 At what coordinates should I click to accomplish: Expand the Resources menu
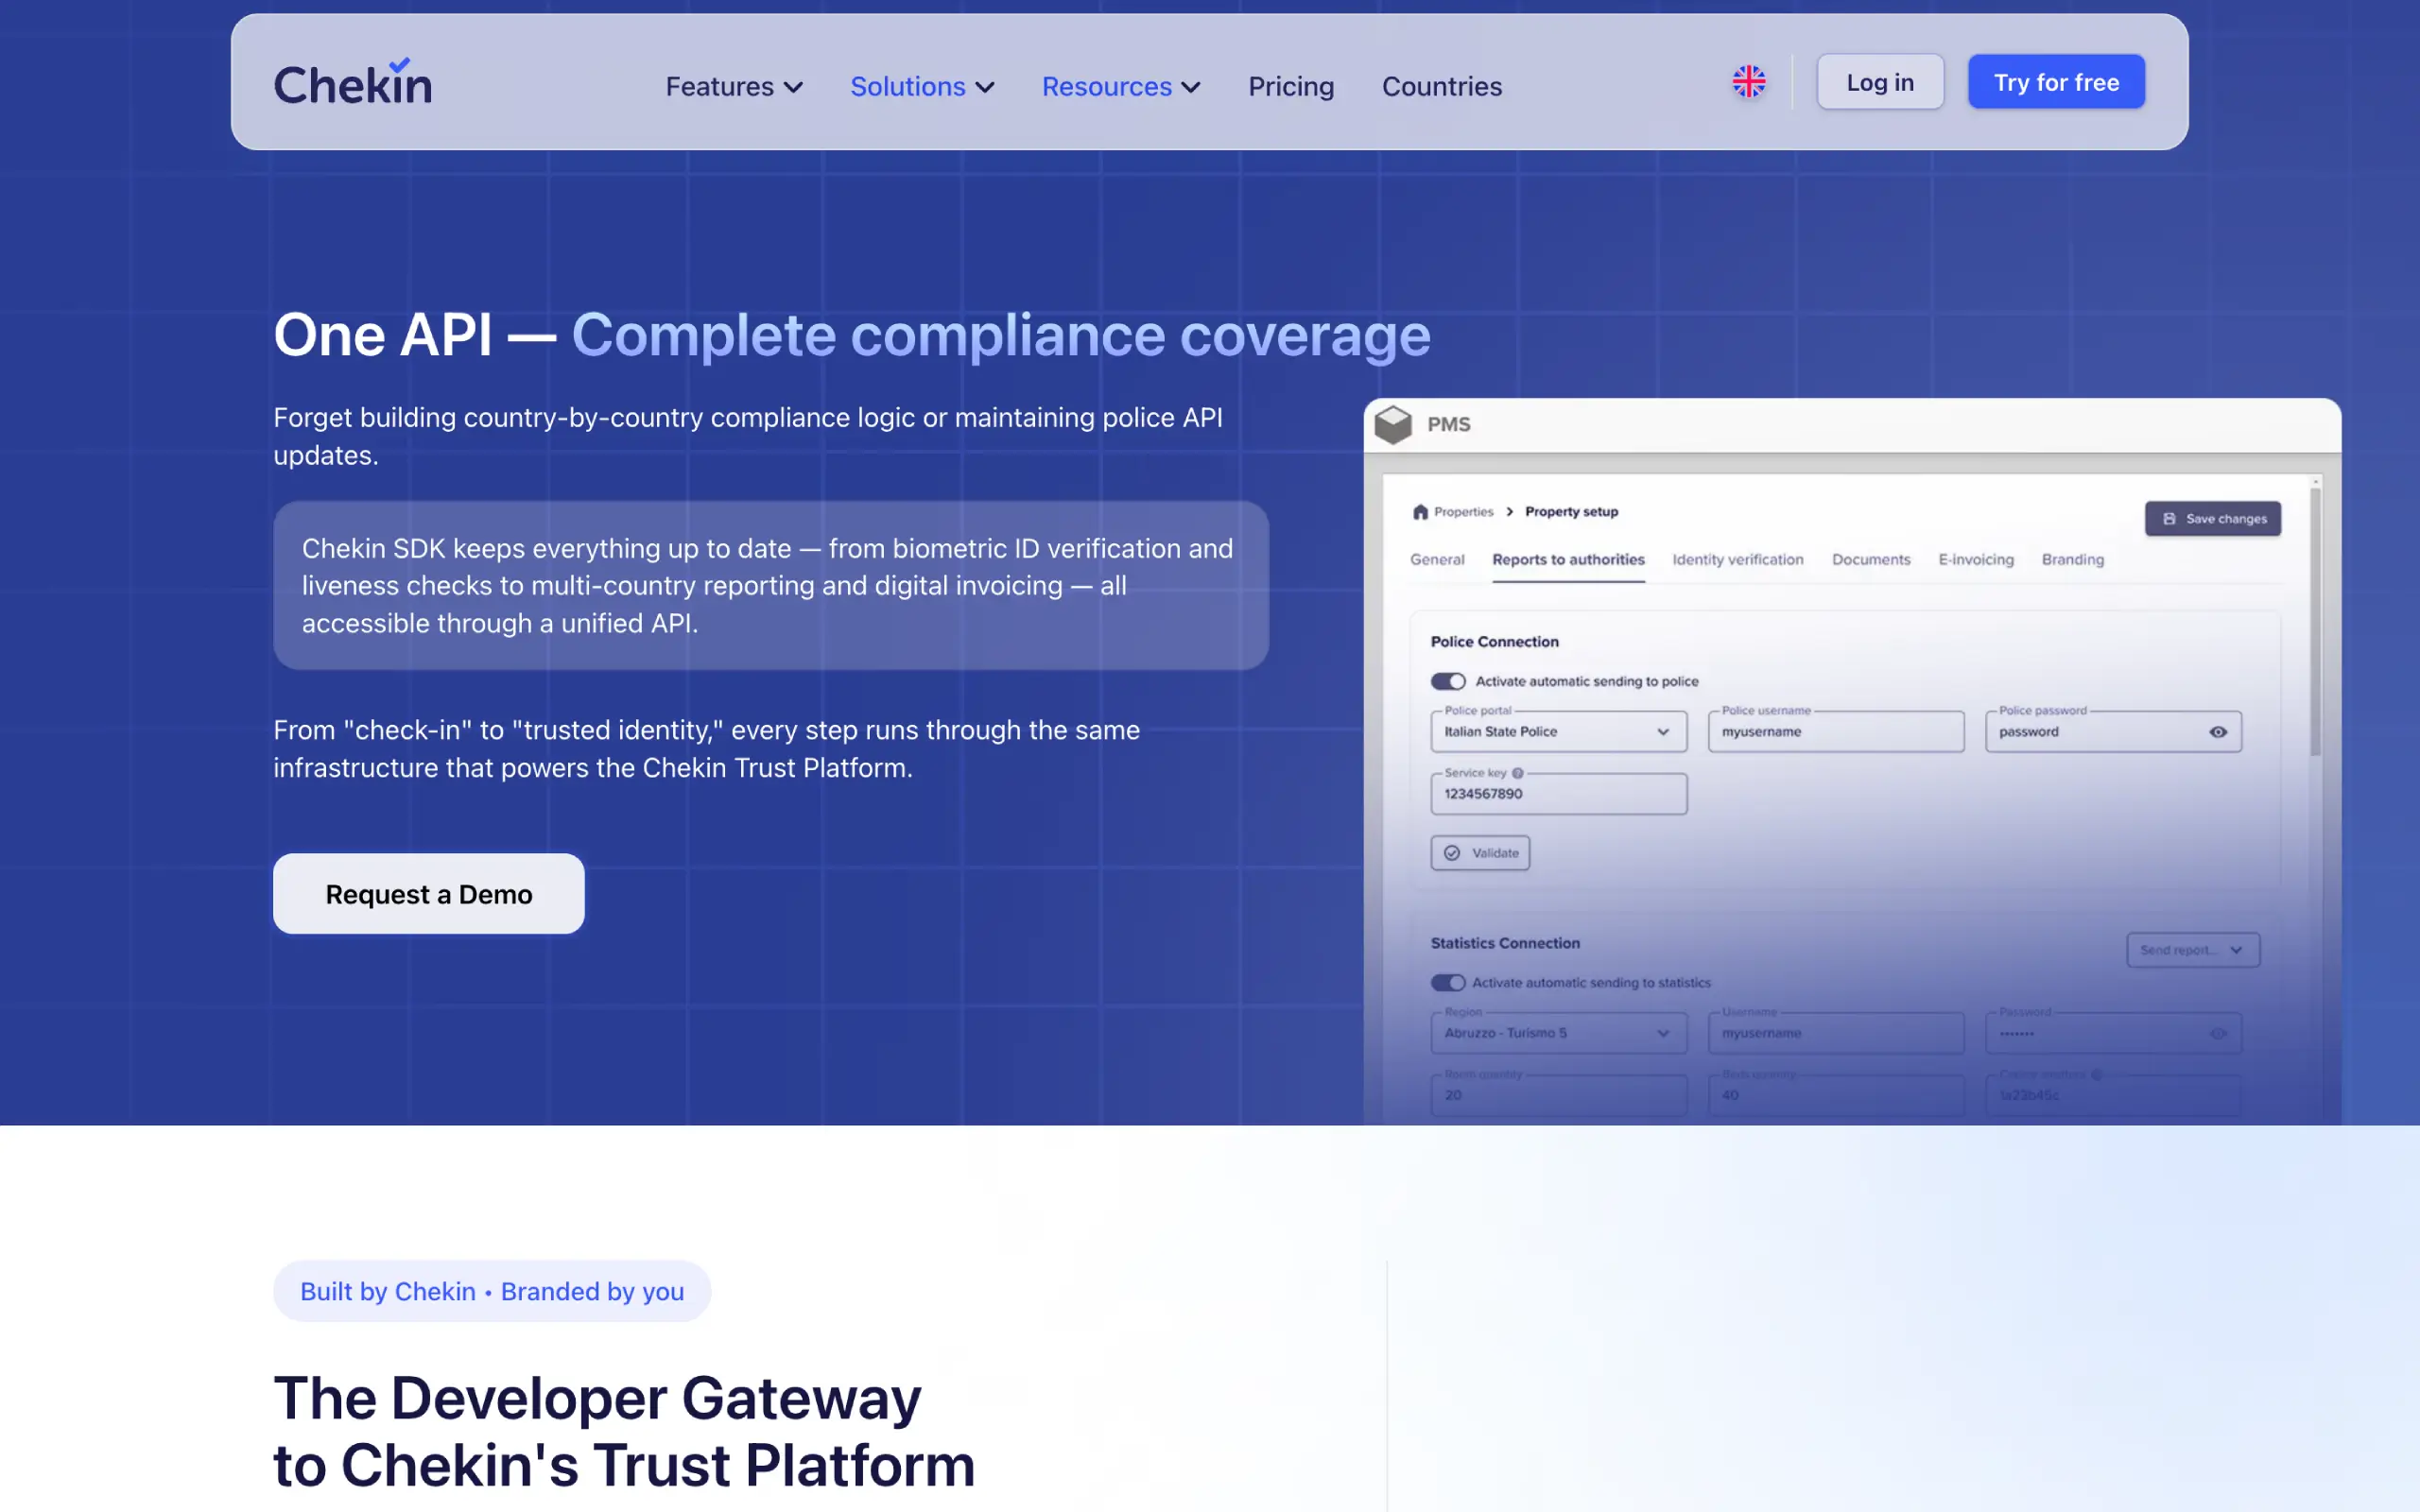point(1121,86)
